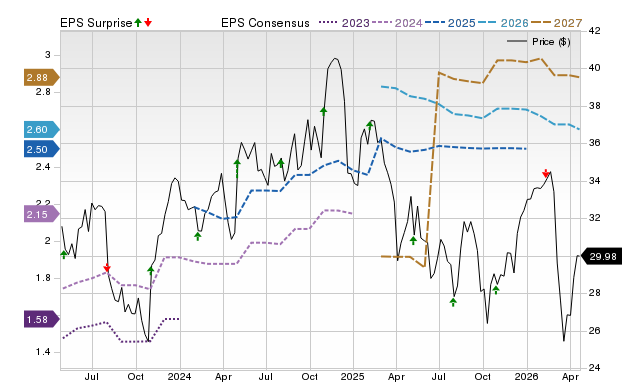
Task: Click the red down-arrow surprise marker near August 2023
Action: (x=107, y=268)
